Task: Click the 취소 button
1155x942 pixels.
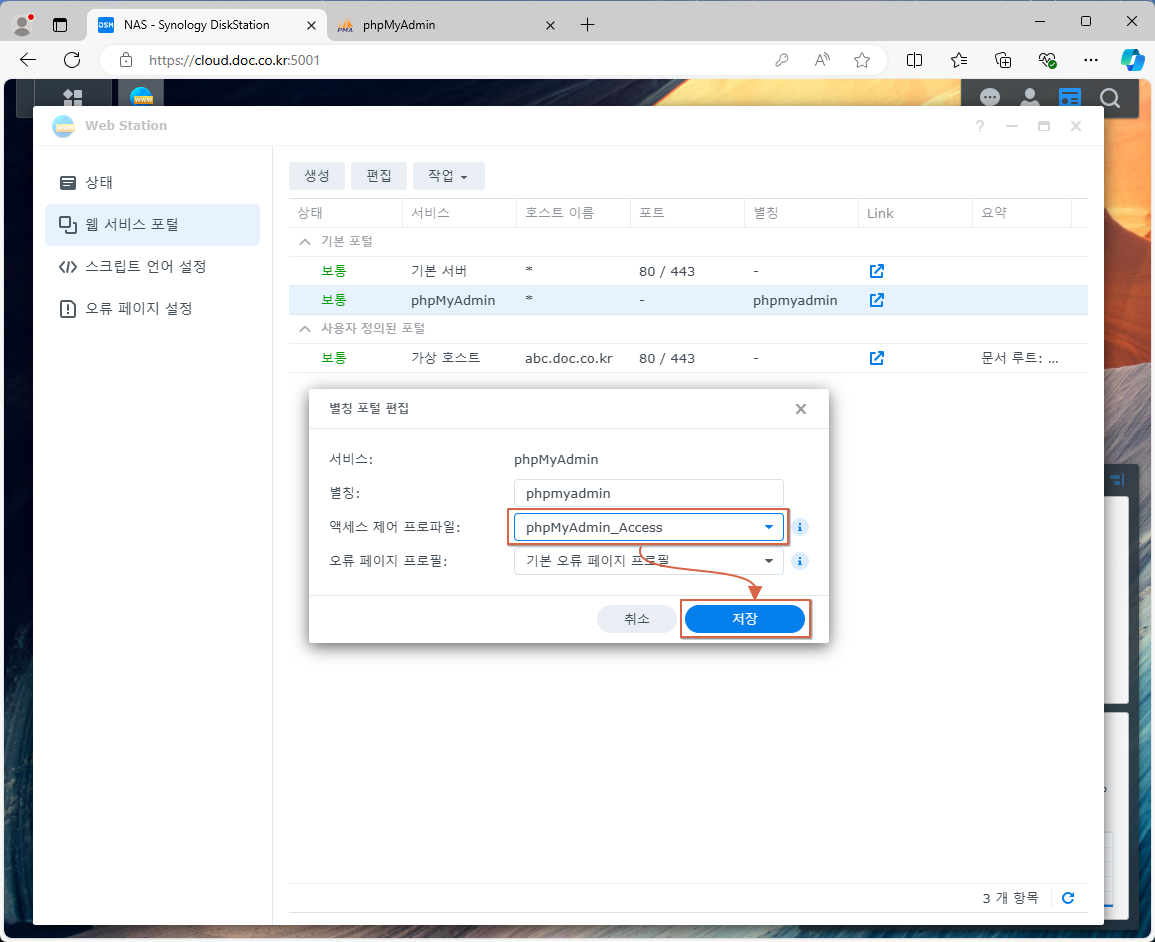Action: 636,619
